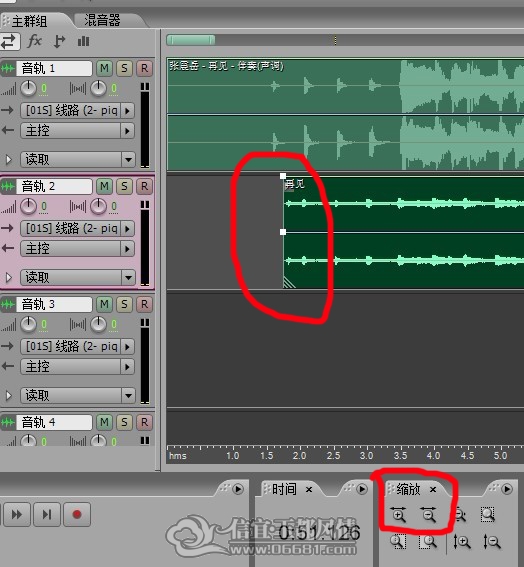
Task: Arm 音轨 4 for record with R
Action: click(x=144, y=422)
